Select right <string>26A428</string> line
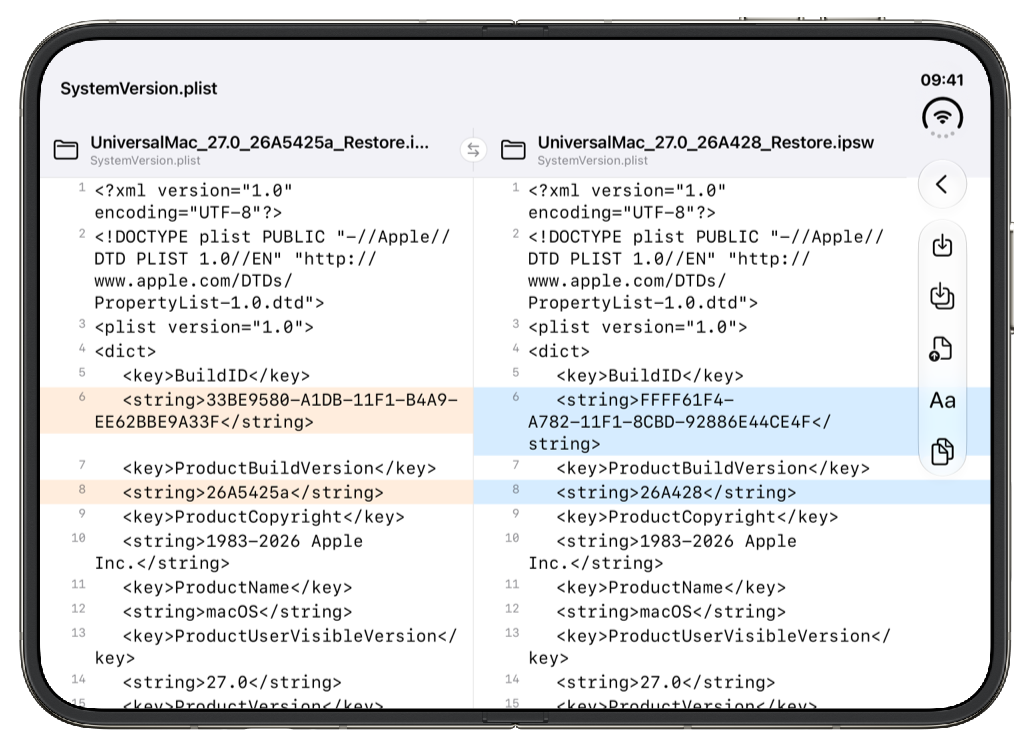The width and height of the screenshot is (1031, 749). [731, 493]
